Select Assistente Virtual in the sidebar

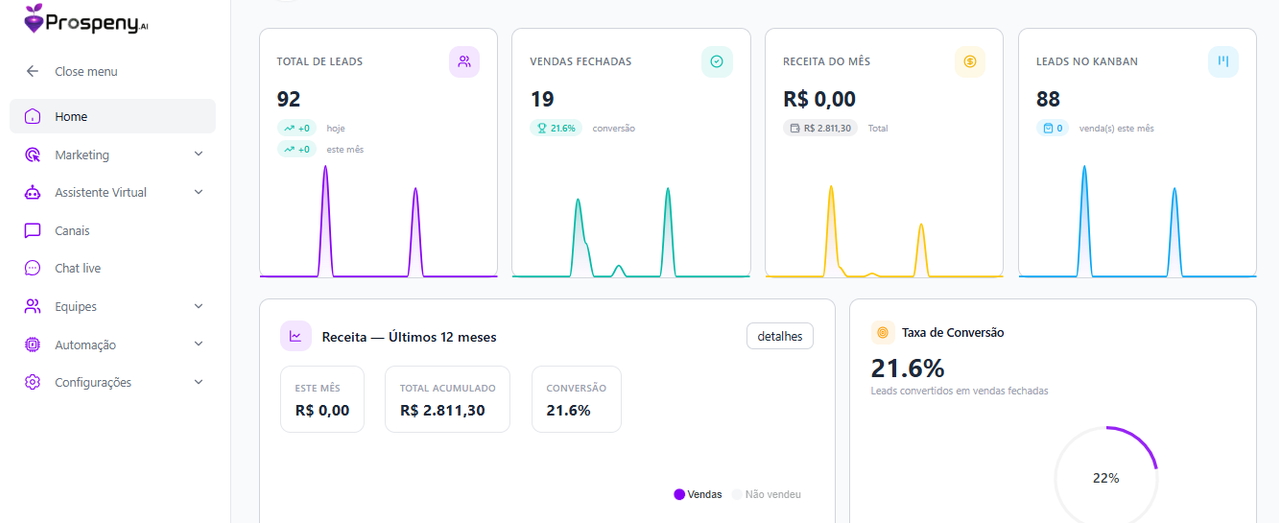[113, 192]
